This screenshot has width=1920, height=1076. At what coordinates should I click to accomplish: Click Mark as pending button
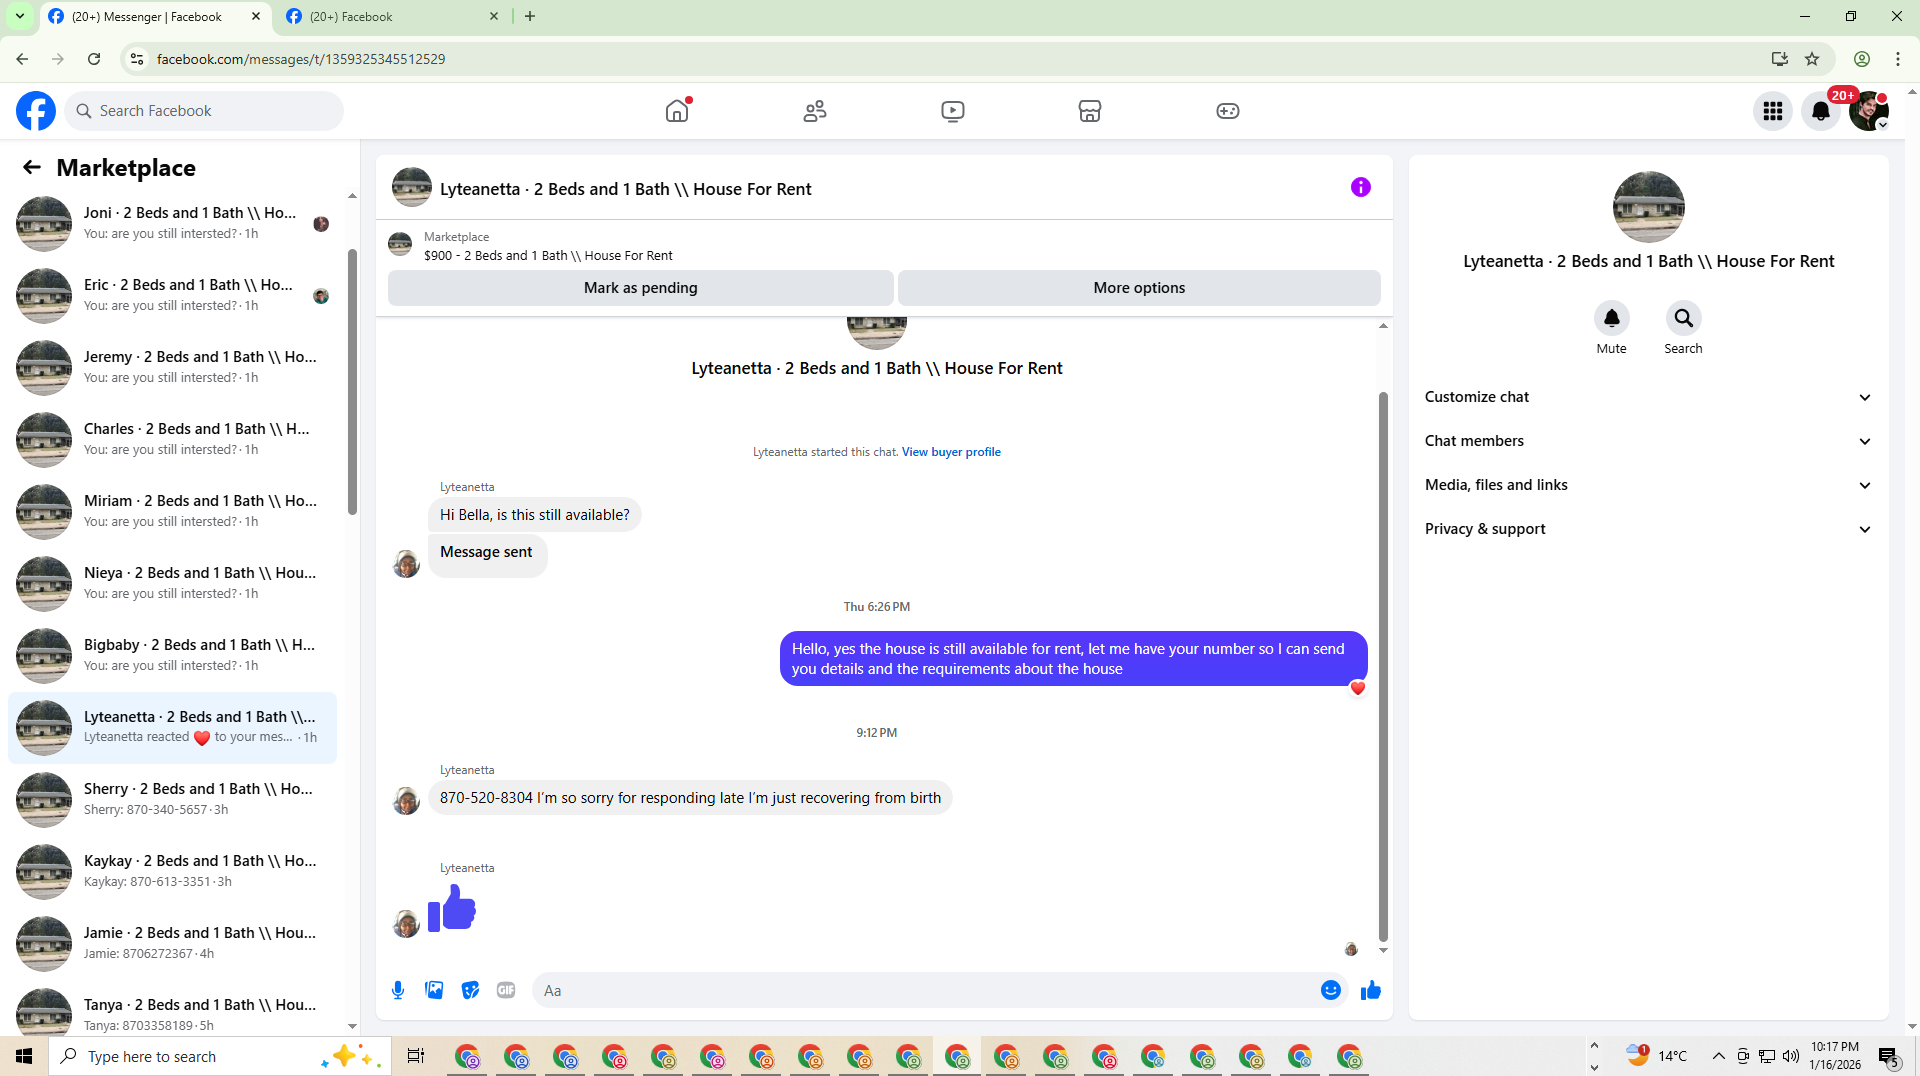[640, 288]
